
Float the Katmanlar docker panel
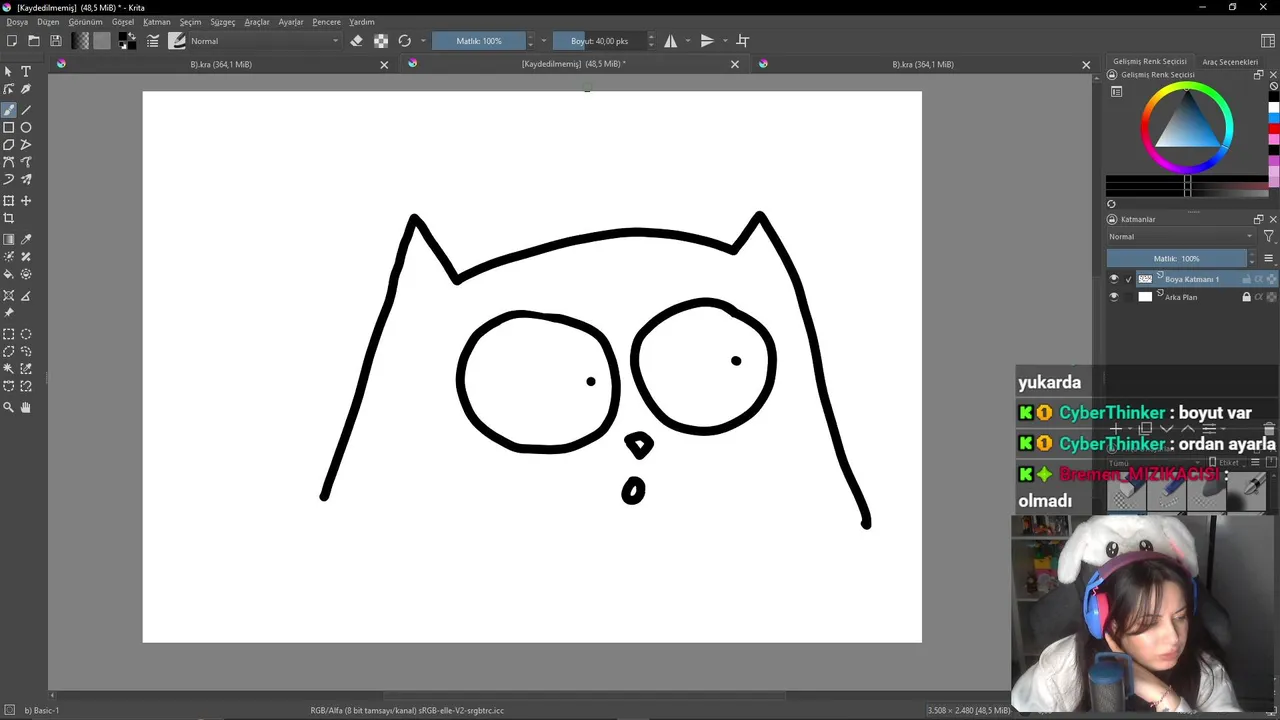pos(1258,219)
